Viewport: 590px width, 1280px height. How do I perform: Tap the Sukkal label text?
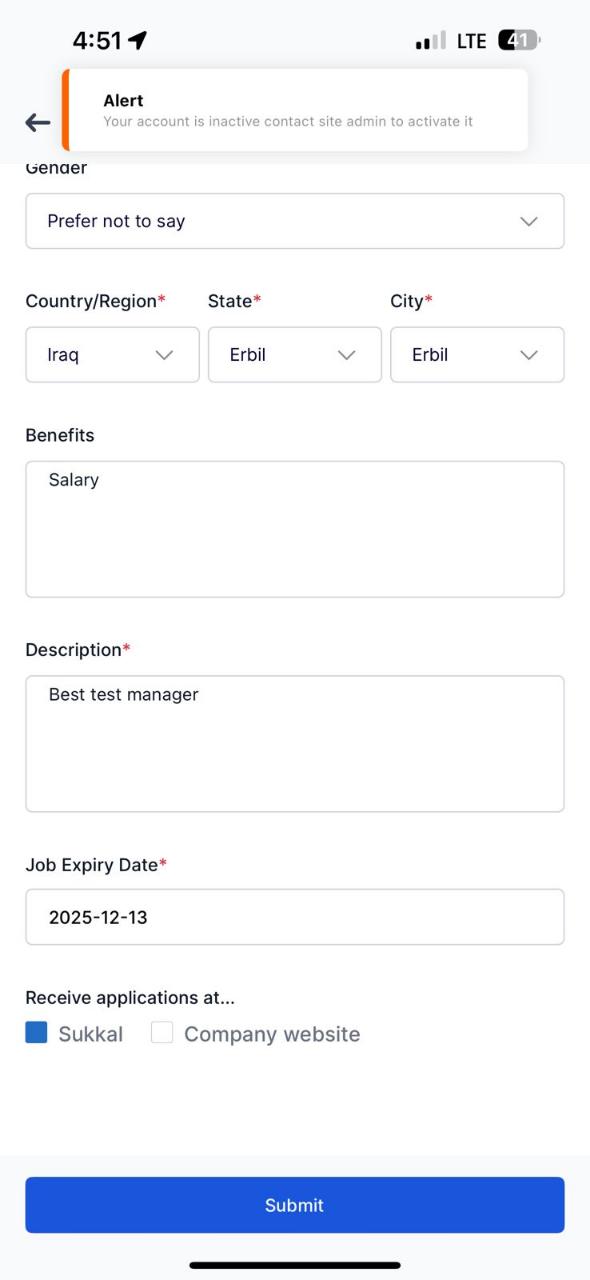point(91,1034)
